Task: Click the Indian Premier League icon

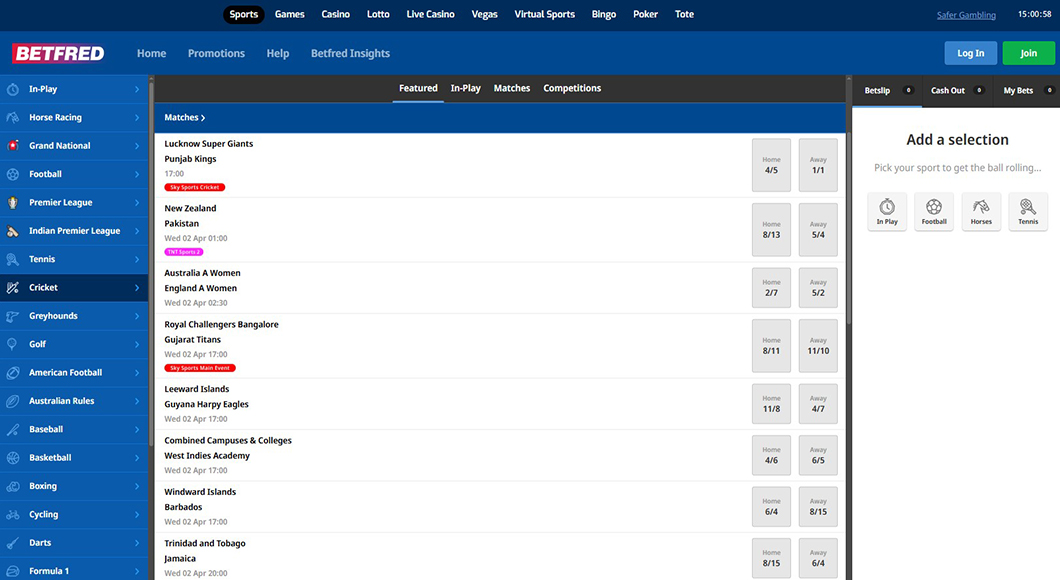Action: (13, 231)
